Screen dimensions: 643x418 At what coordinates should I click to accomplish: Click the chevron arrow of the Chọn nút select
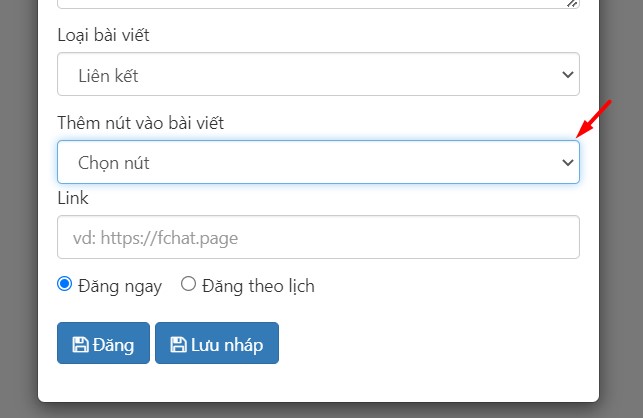pos(568,162)
